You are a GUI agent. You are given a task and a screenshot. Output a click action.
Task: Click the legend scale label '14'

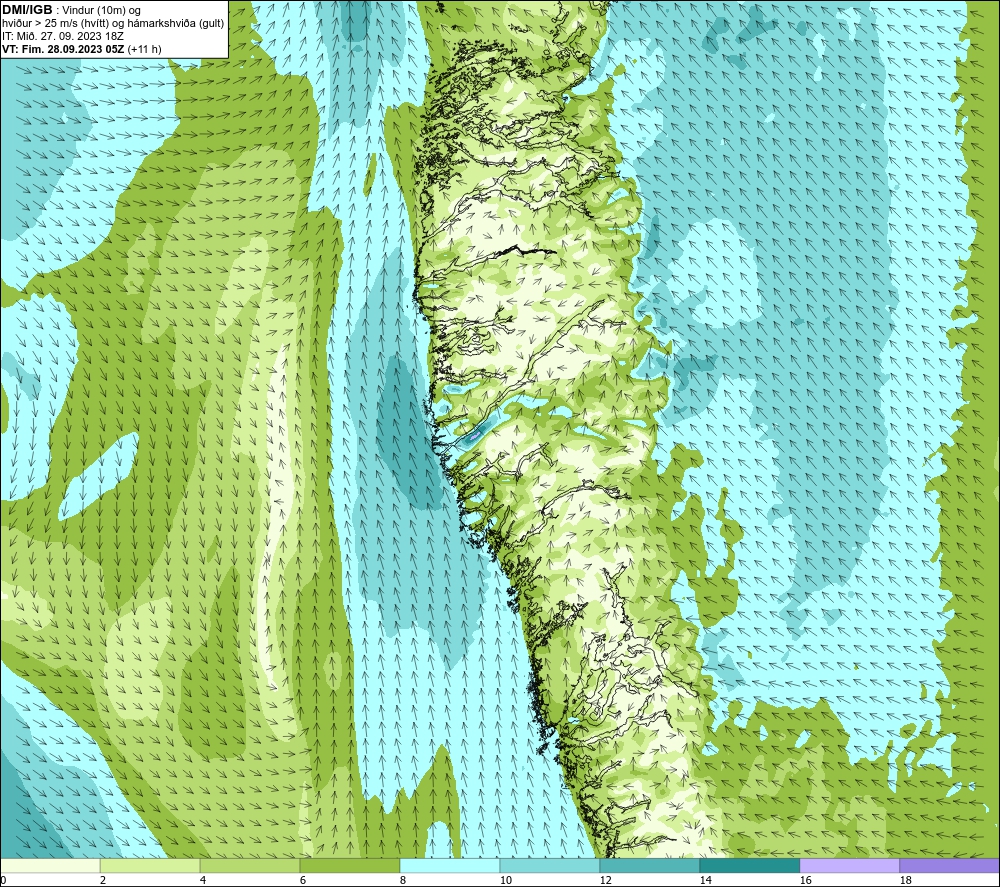point(705,881)
